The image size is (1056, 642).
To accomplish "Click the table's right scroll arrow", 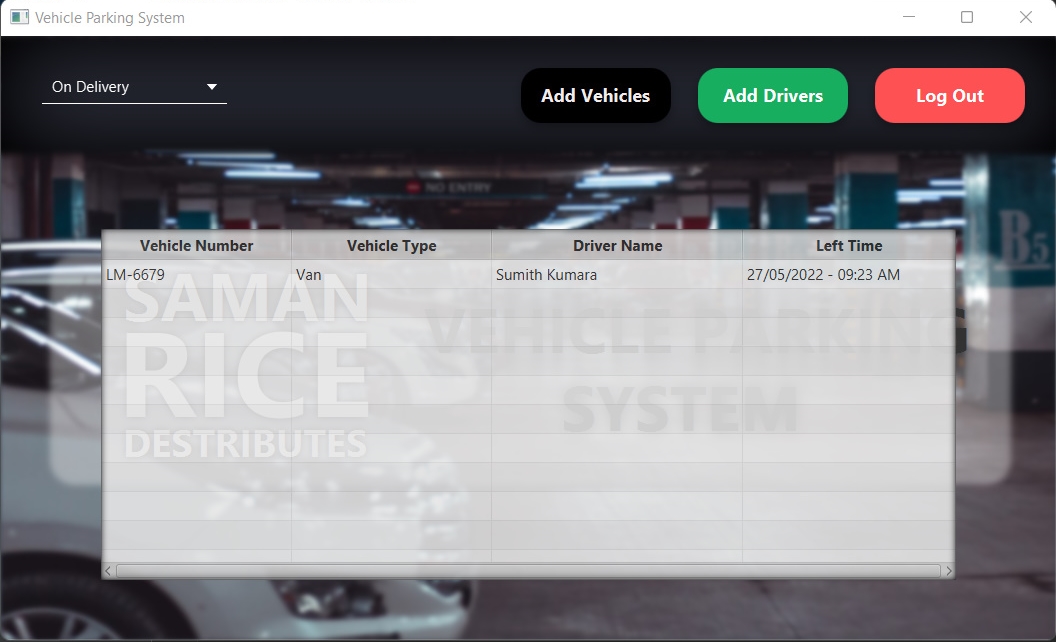I will point(948,571).
